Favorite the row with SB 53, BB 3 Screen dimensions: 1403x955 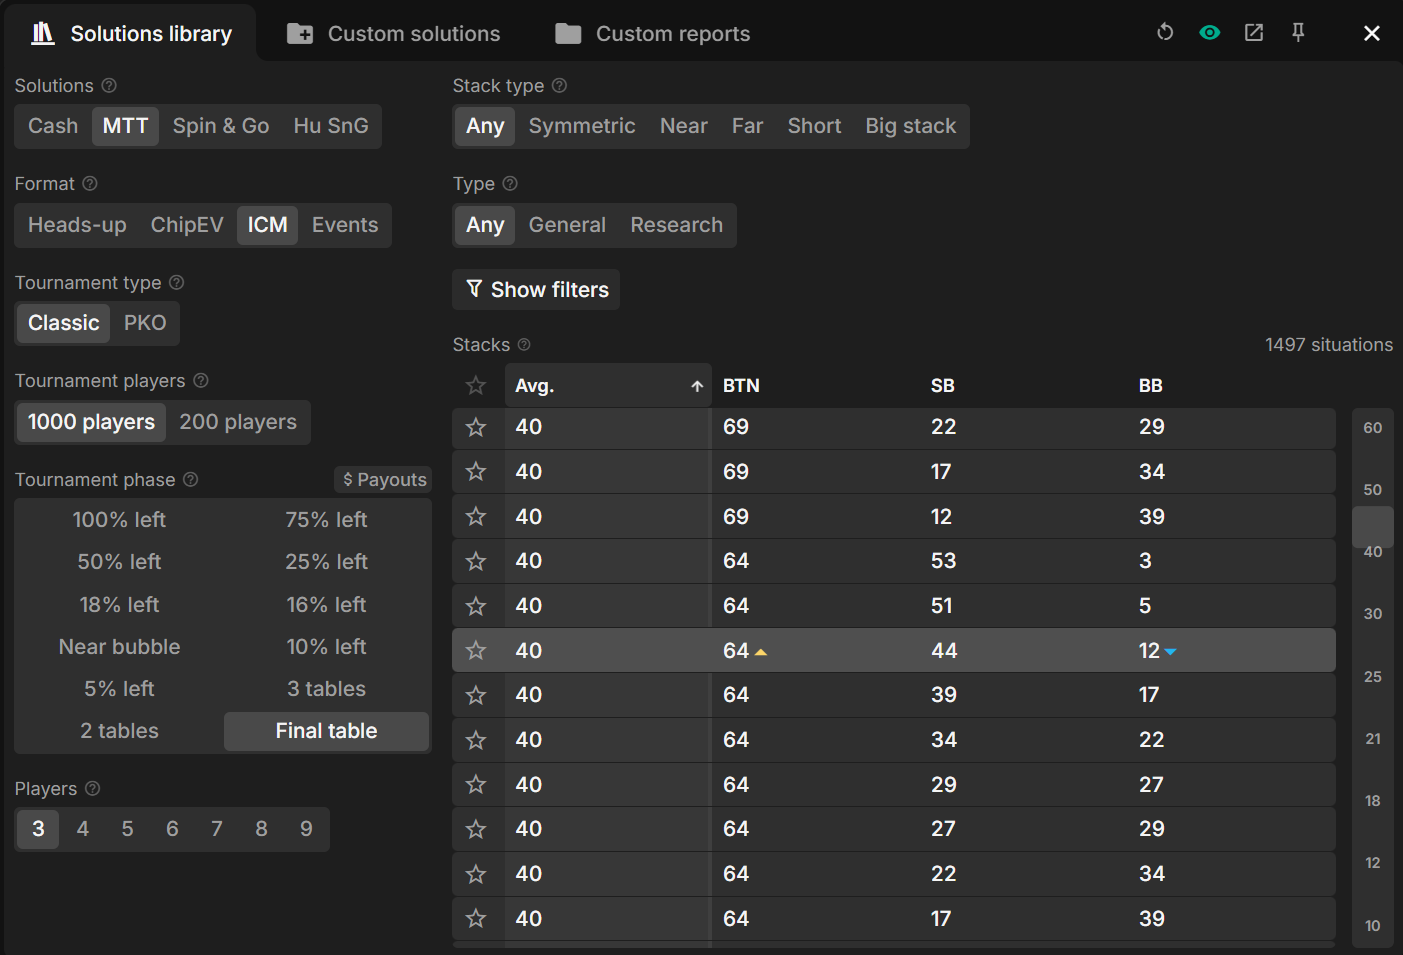coord(476,562)
